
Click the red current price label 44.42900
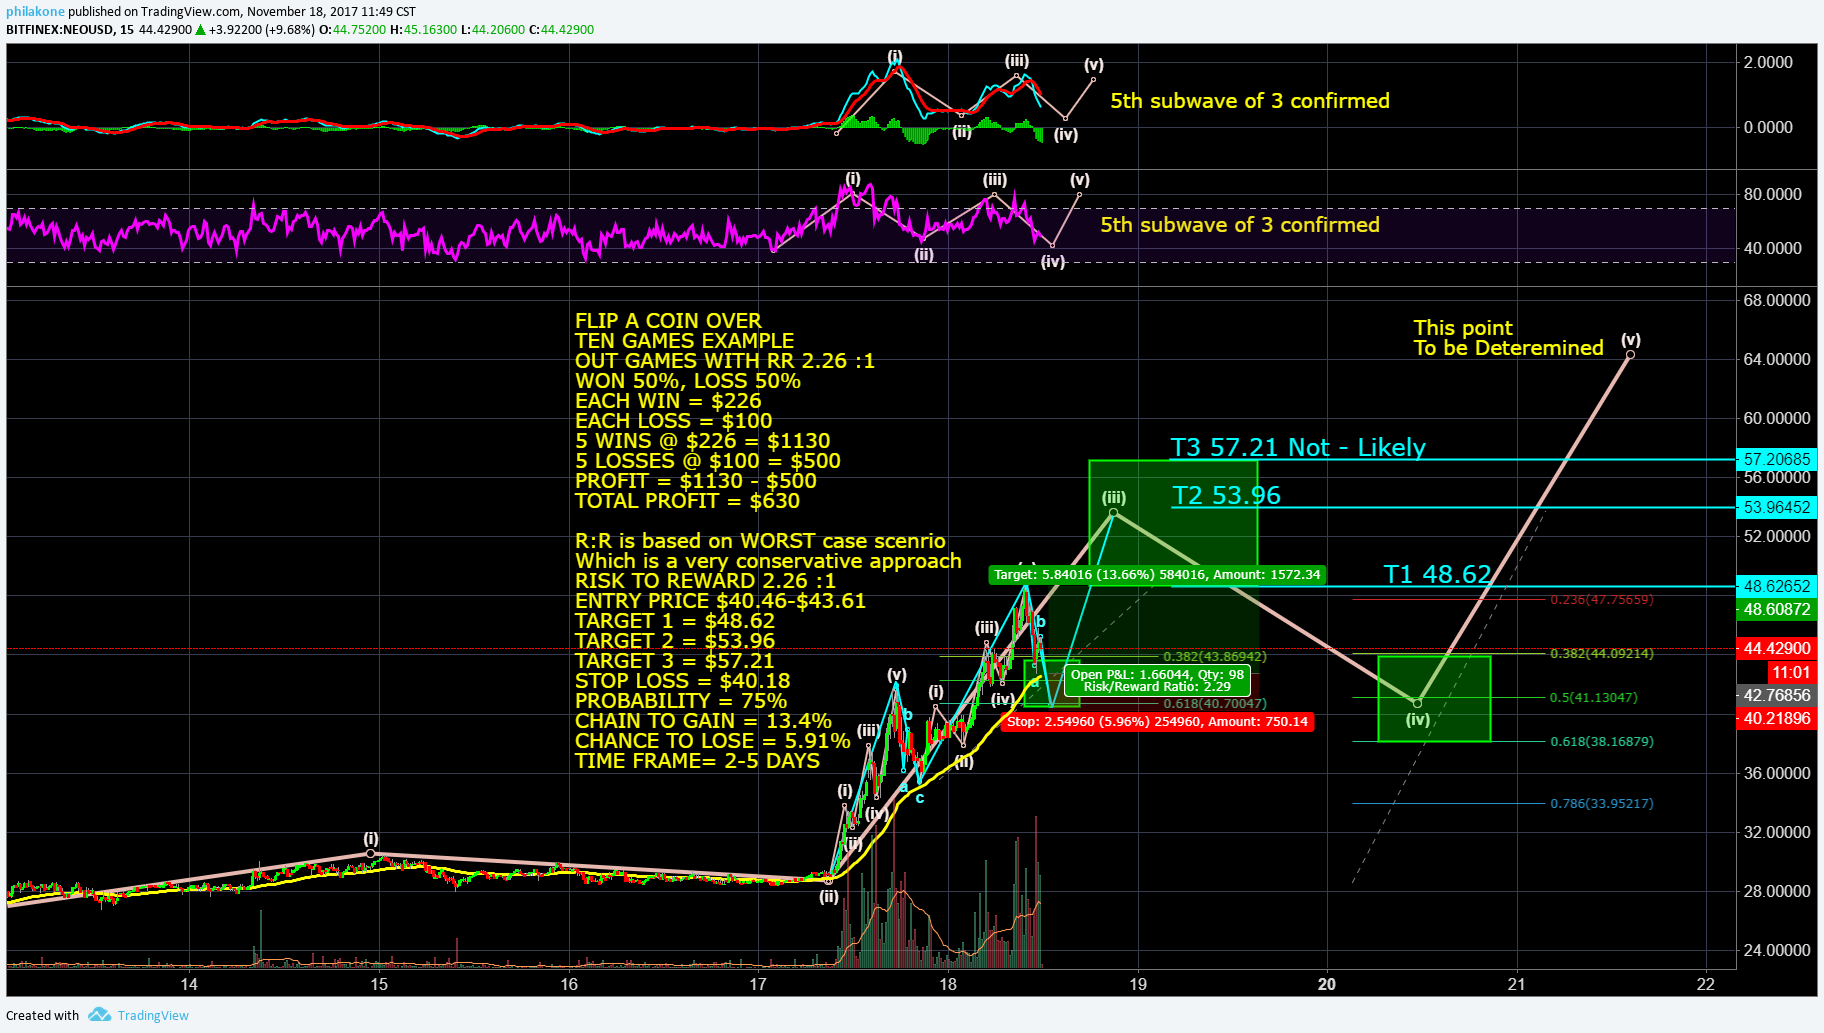point(1779,647)
